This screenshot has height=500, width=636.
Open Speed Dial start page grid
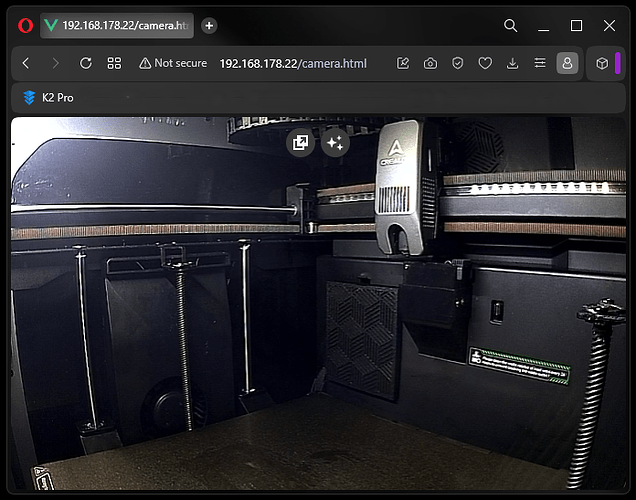pos(114,63)
